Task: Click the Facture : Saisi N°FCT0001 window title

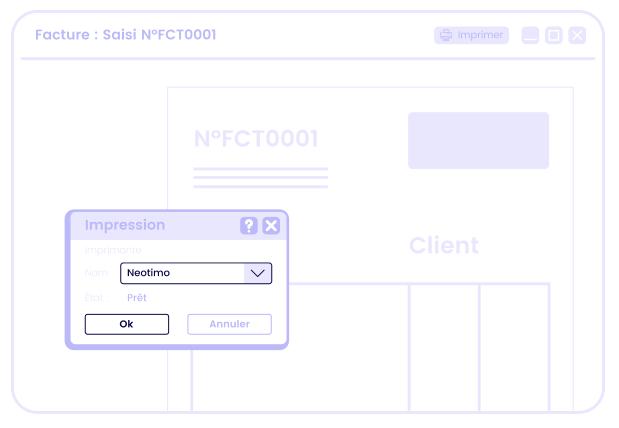Action: click(x=126, y=35)
